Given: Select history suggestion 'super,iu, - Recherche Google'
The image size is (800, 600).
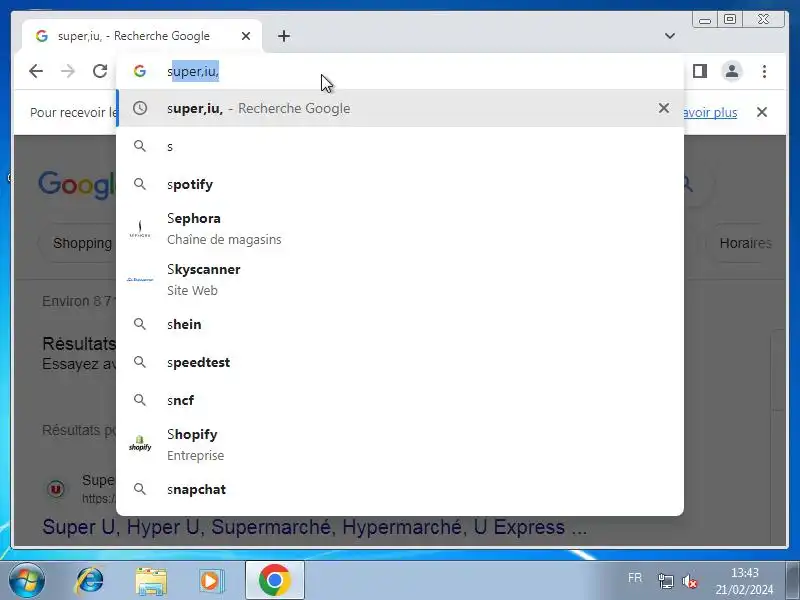Looking at the screenshot, I should tap(400, 108).
